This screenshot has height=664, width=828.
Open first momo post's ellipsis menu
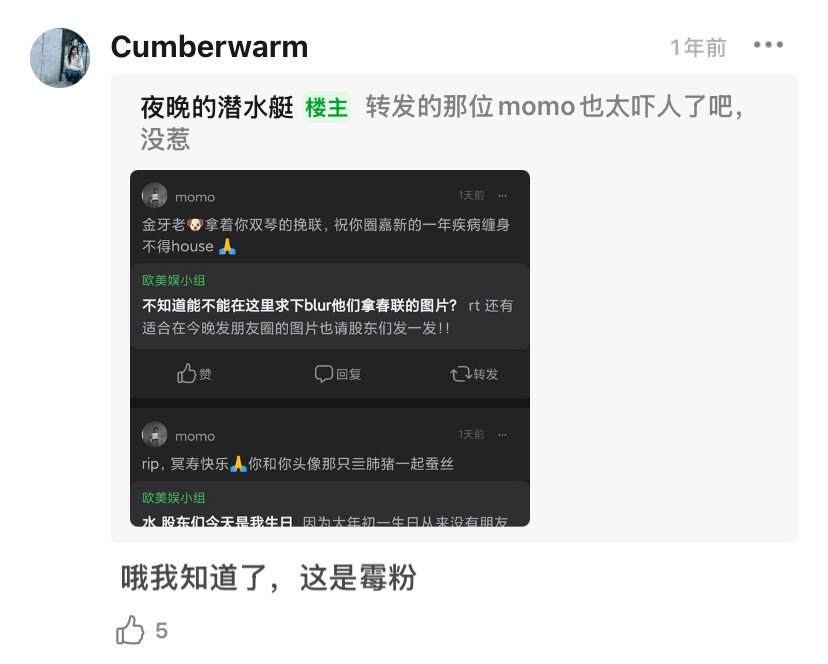click(x=502, y=195)
